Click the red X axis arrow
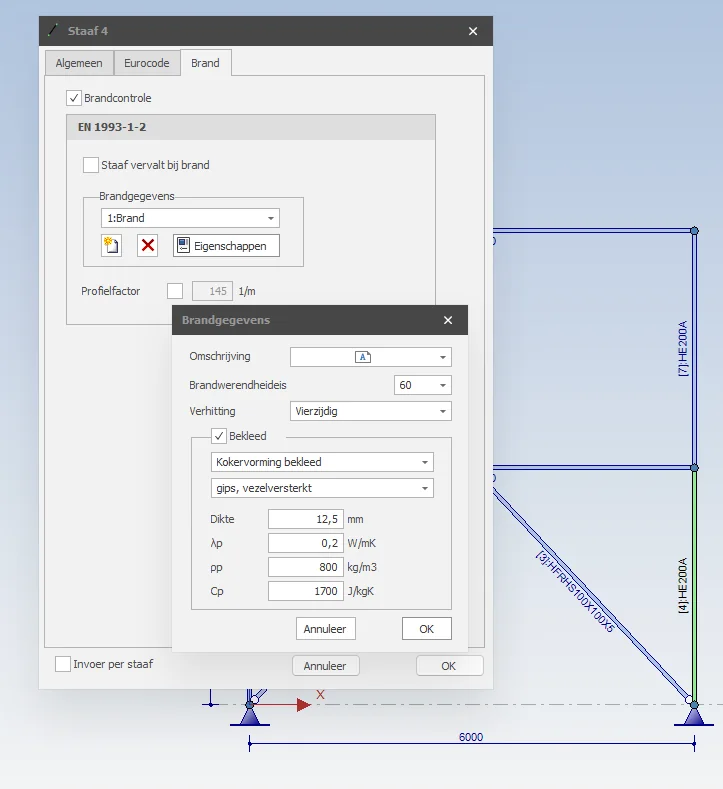Screen dimensions: 723x789 [303, 704]
